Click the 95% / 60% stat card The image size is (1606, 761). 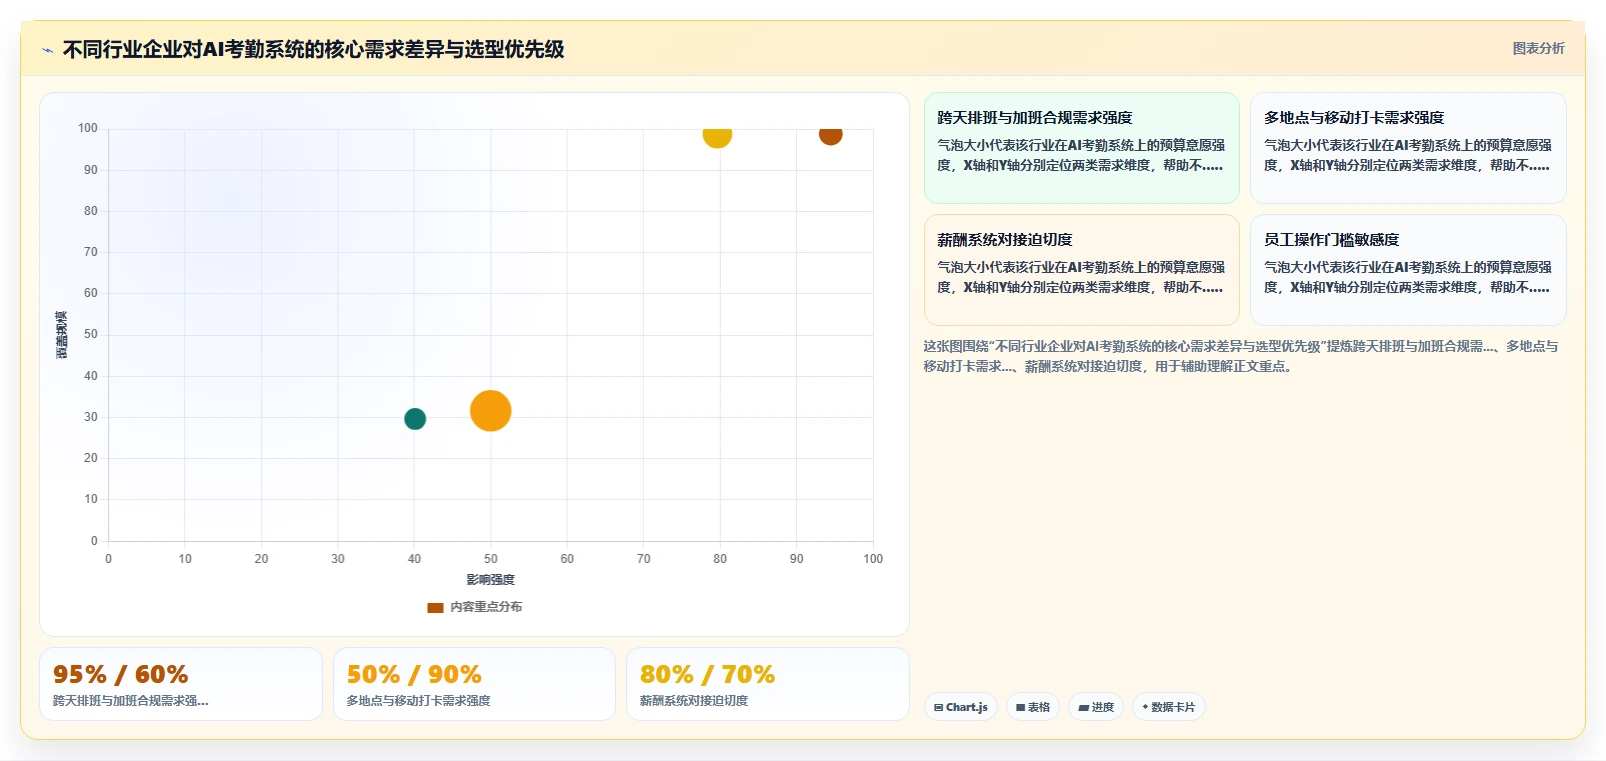tap(181, 684)
